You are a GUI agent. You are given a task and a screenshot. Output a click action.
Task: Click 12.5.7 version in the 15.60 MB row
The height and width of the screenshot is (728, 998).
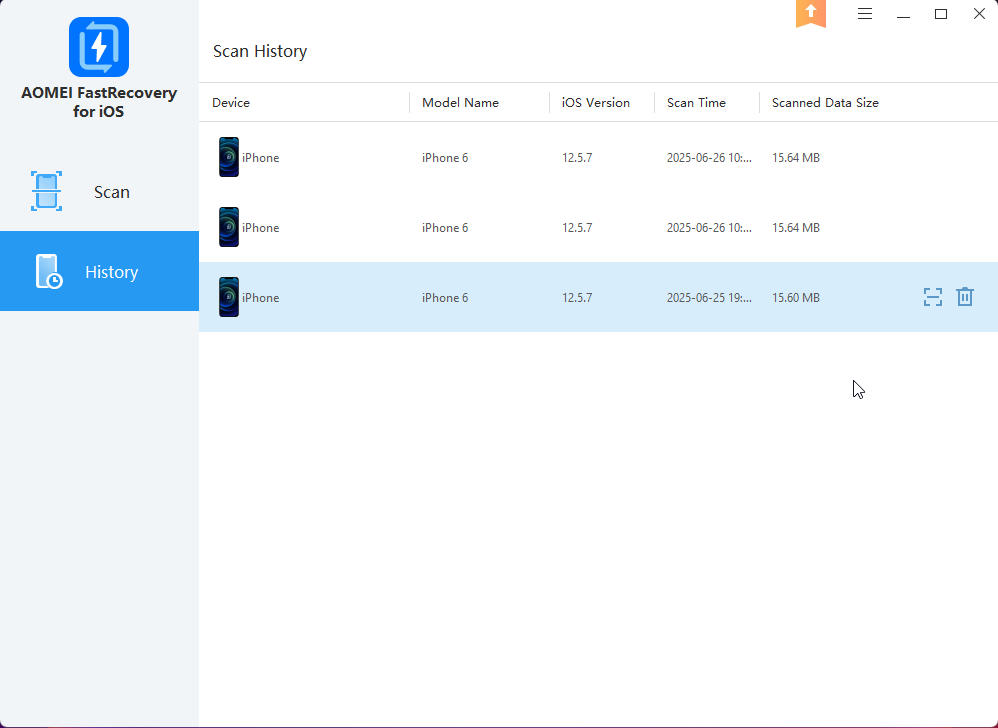(577, 298)
